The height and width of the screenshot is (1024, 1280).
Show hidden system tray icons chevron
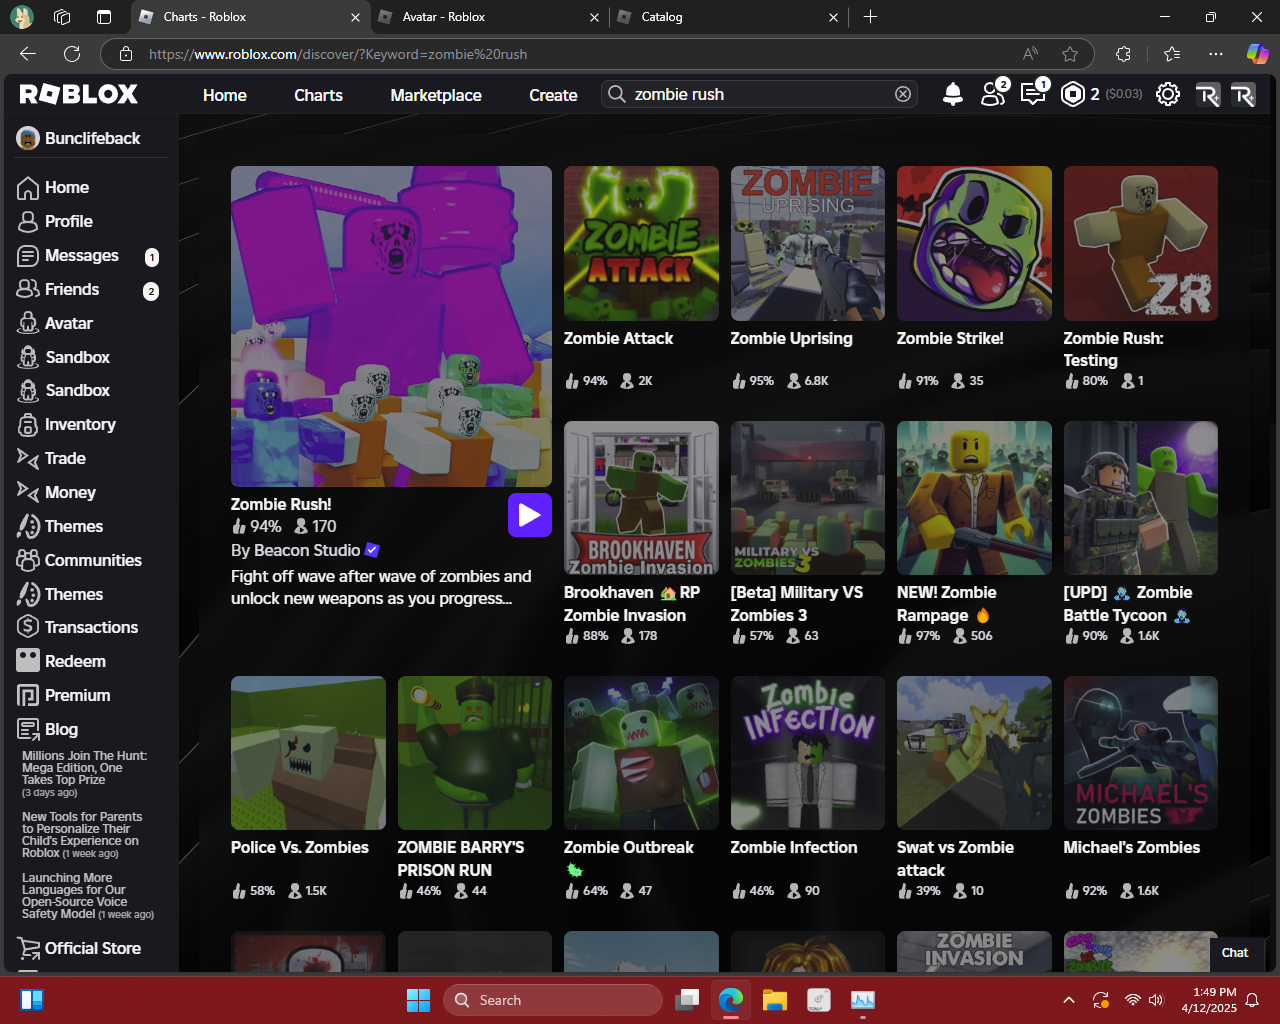(1069, 1000)
